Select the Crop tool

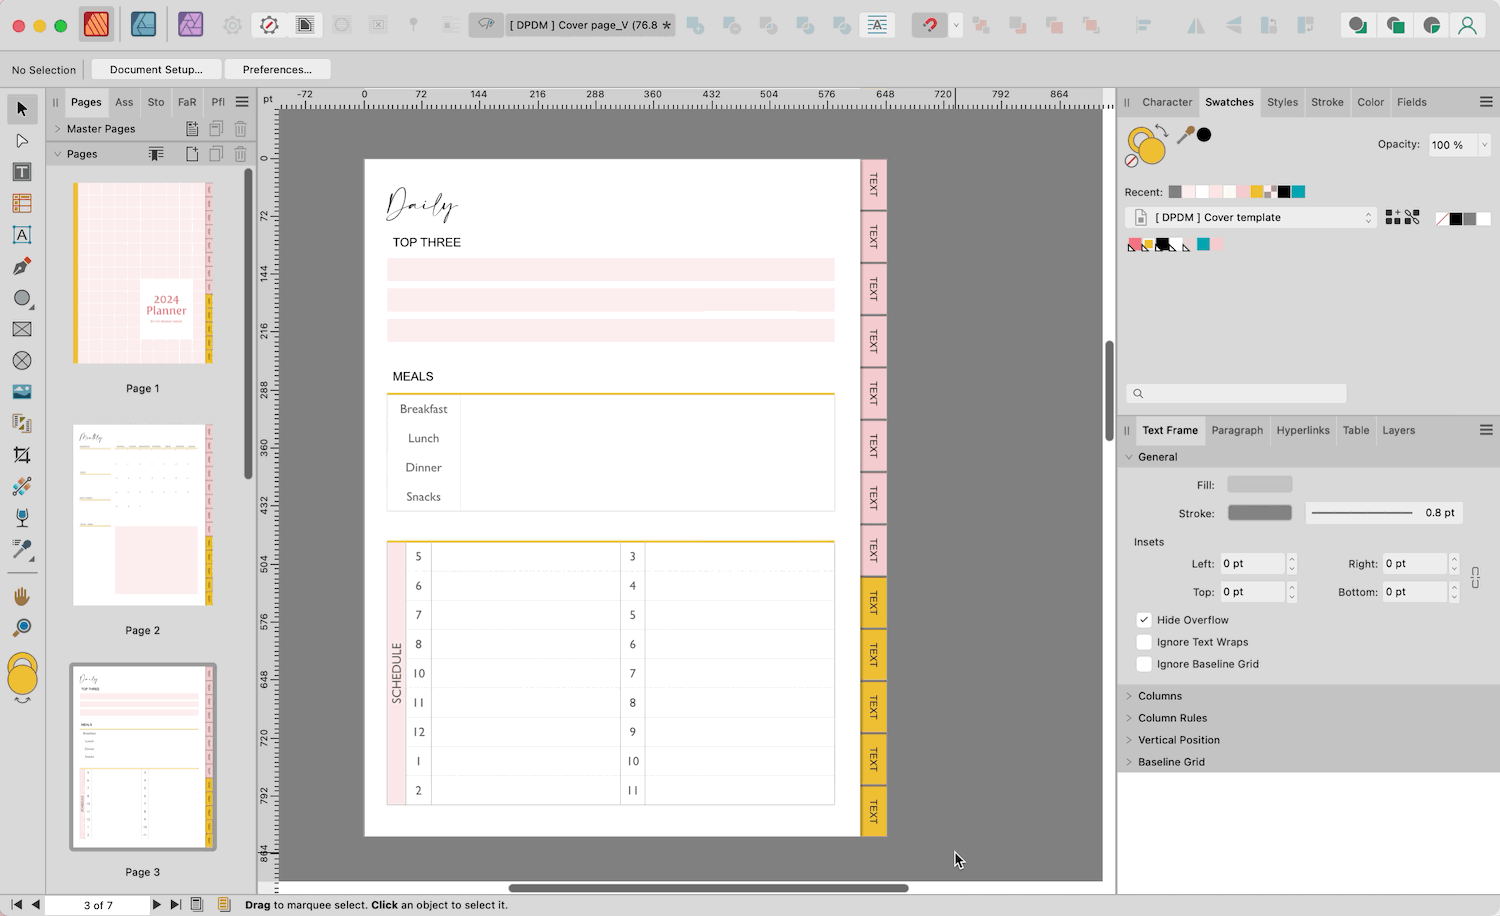tap(22, 455)
